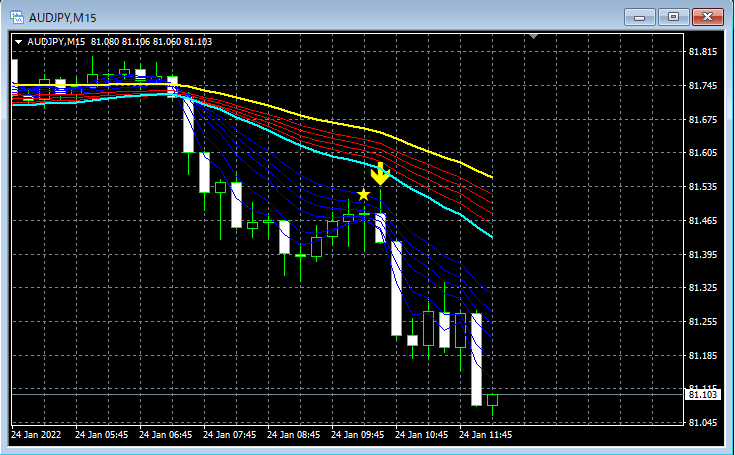This screenshot has width=735, height=455.
Task: Click the 24 Jan 2022 date label
Action: (x=36, y=435)
